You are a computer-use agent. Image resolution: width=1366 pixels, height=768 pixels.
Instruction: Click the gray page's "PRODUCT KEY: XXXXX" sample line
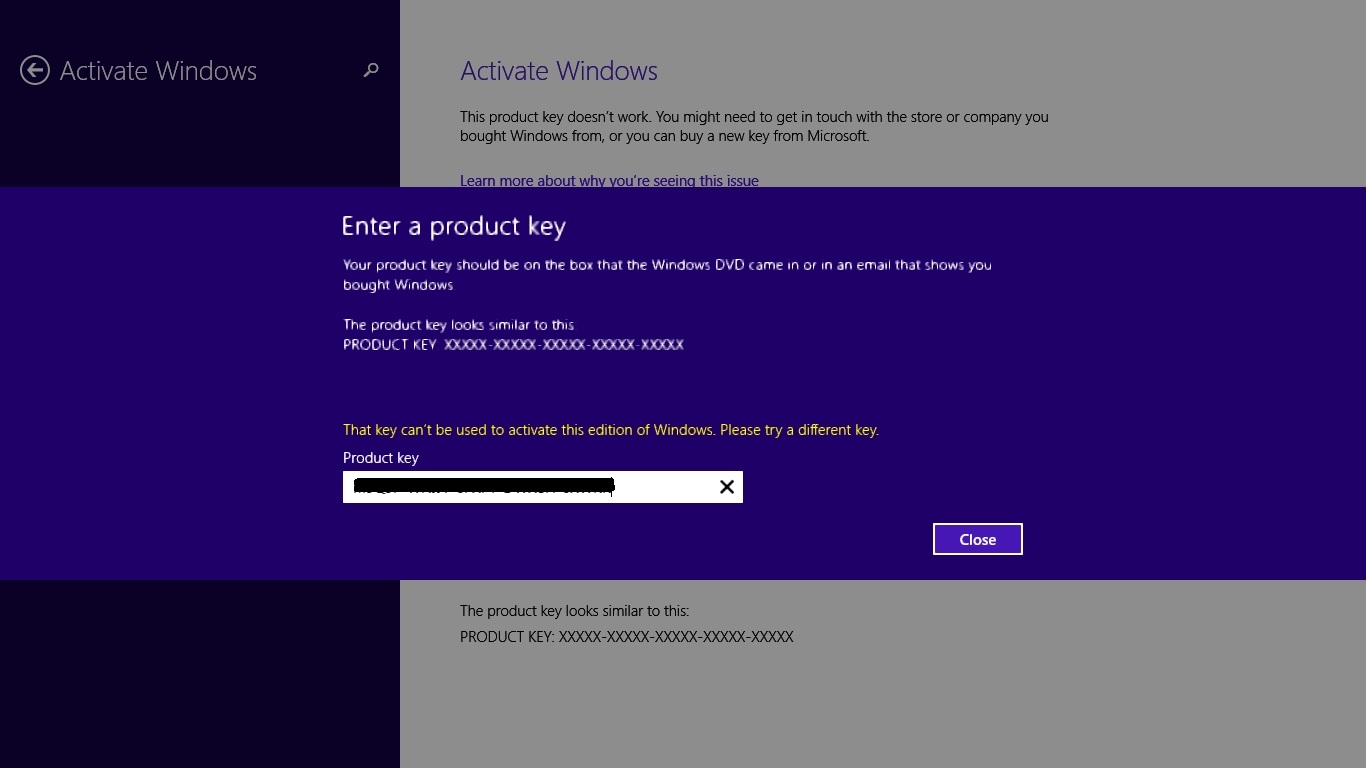(627, 637)
